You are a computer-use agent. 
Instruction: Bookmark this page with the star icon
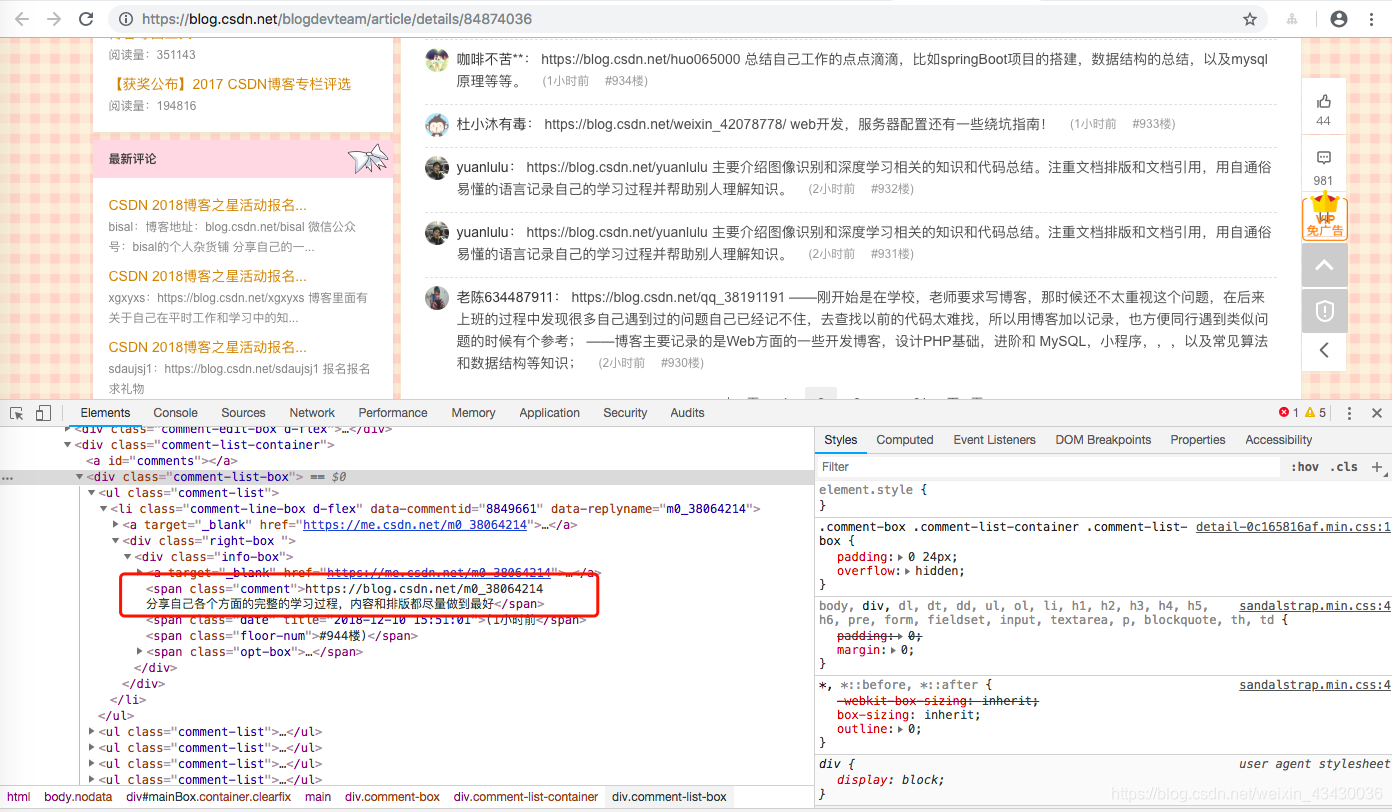click(1250, 19)
